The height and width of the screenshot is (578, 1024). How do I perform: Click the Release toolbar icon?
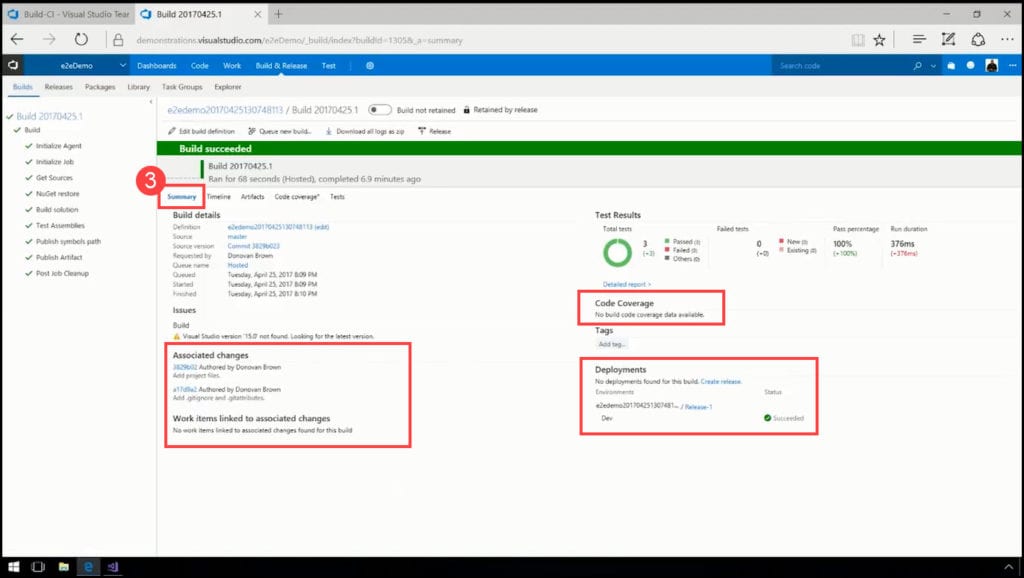(x=422, y=131)
